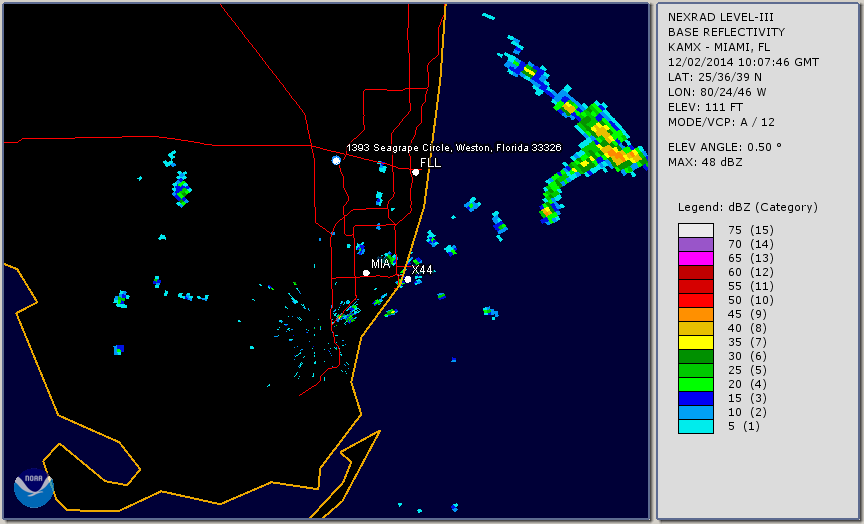Click the '1393 Seagrape Circle, Weston' address label

click(454, 148)
